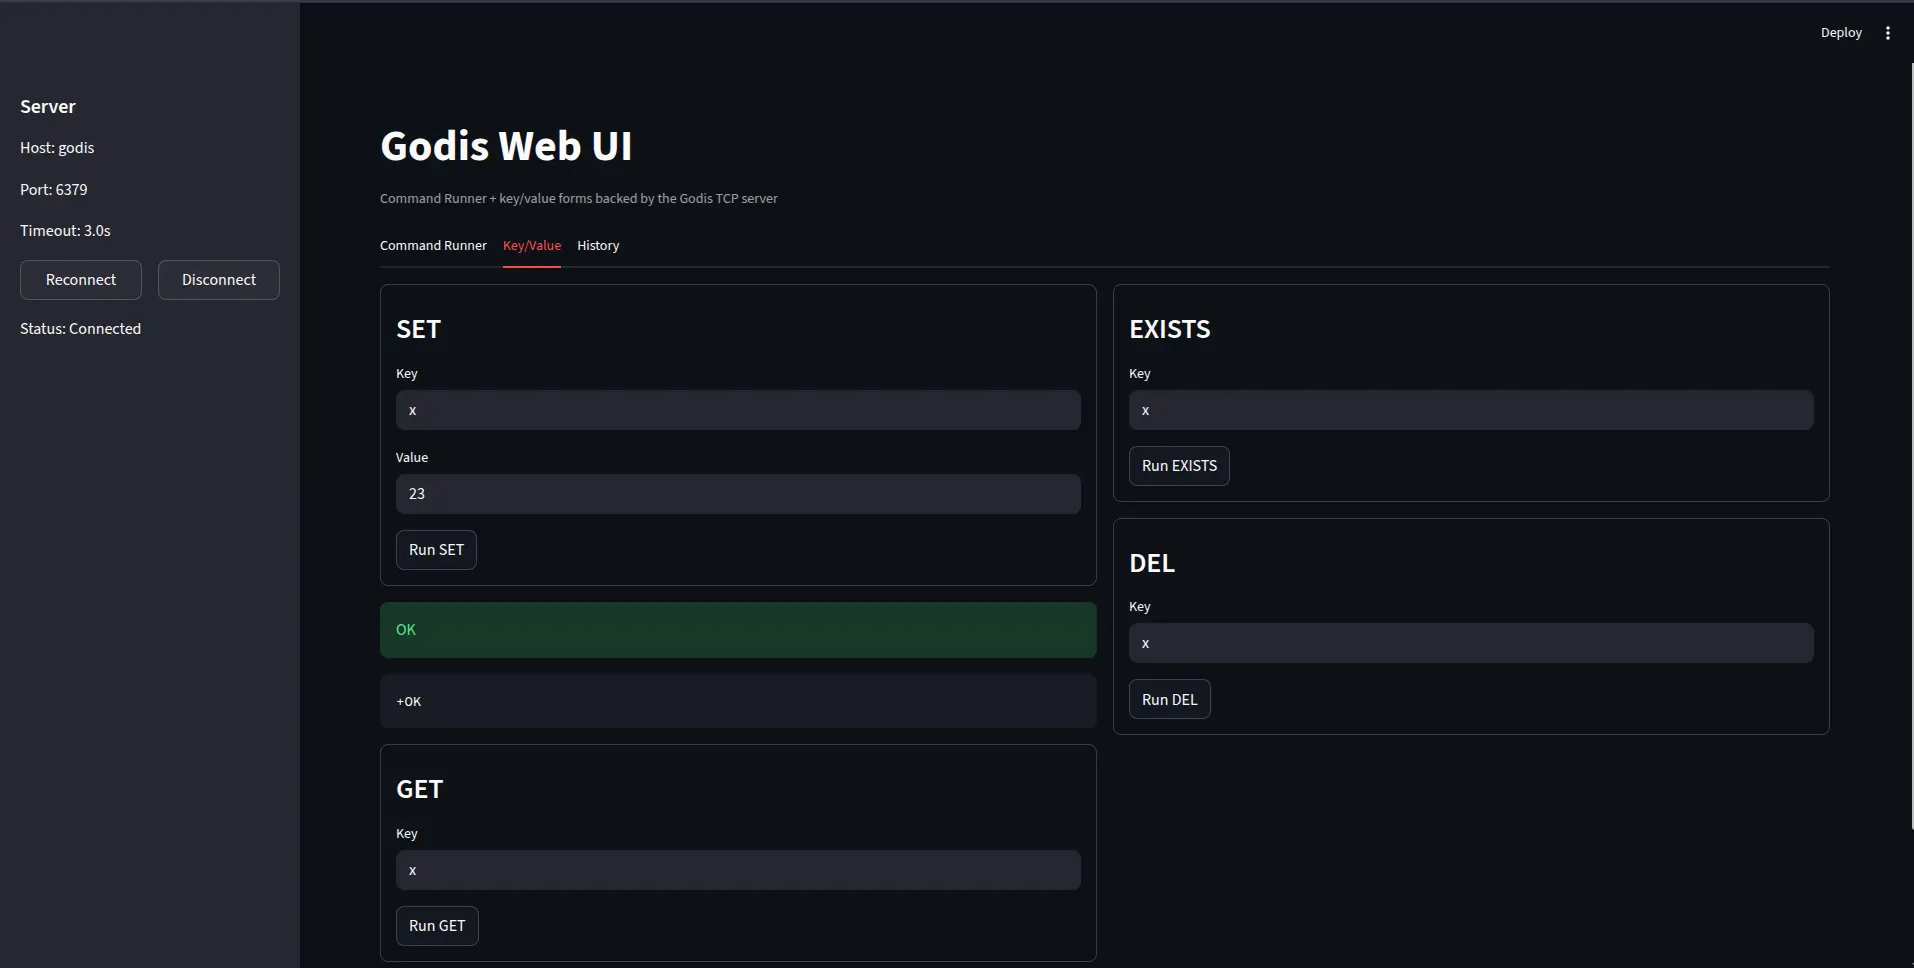1914x968 pixels.
Task: Switch to the Command Runner tab
Action: 433,246
